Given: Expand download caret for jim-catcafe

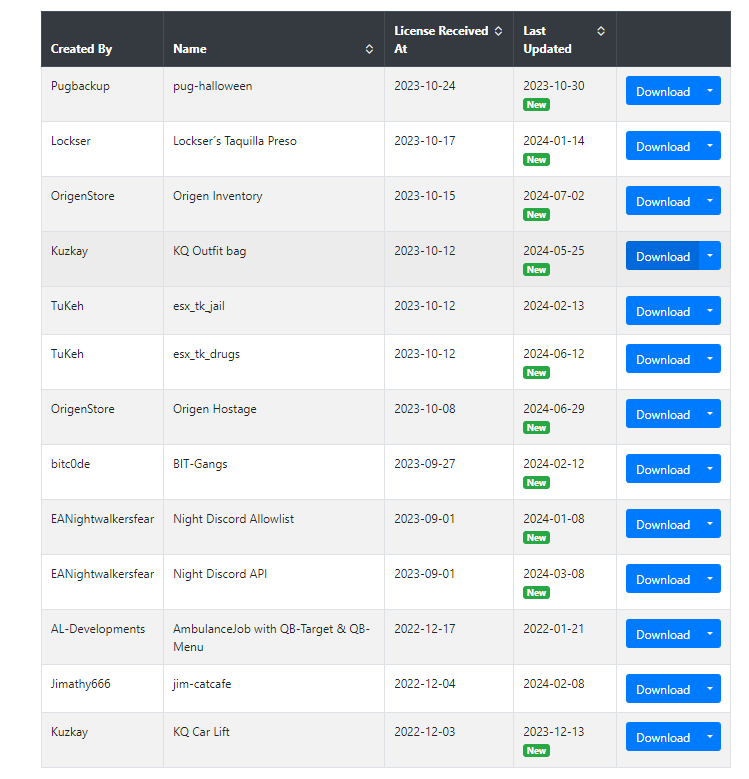Looking at the screenshot, I should click(710, 689).
